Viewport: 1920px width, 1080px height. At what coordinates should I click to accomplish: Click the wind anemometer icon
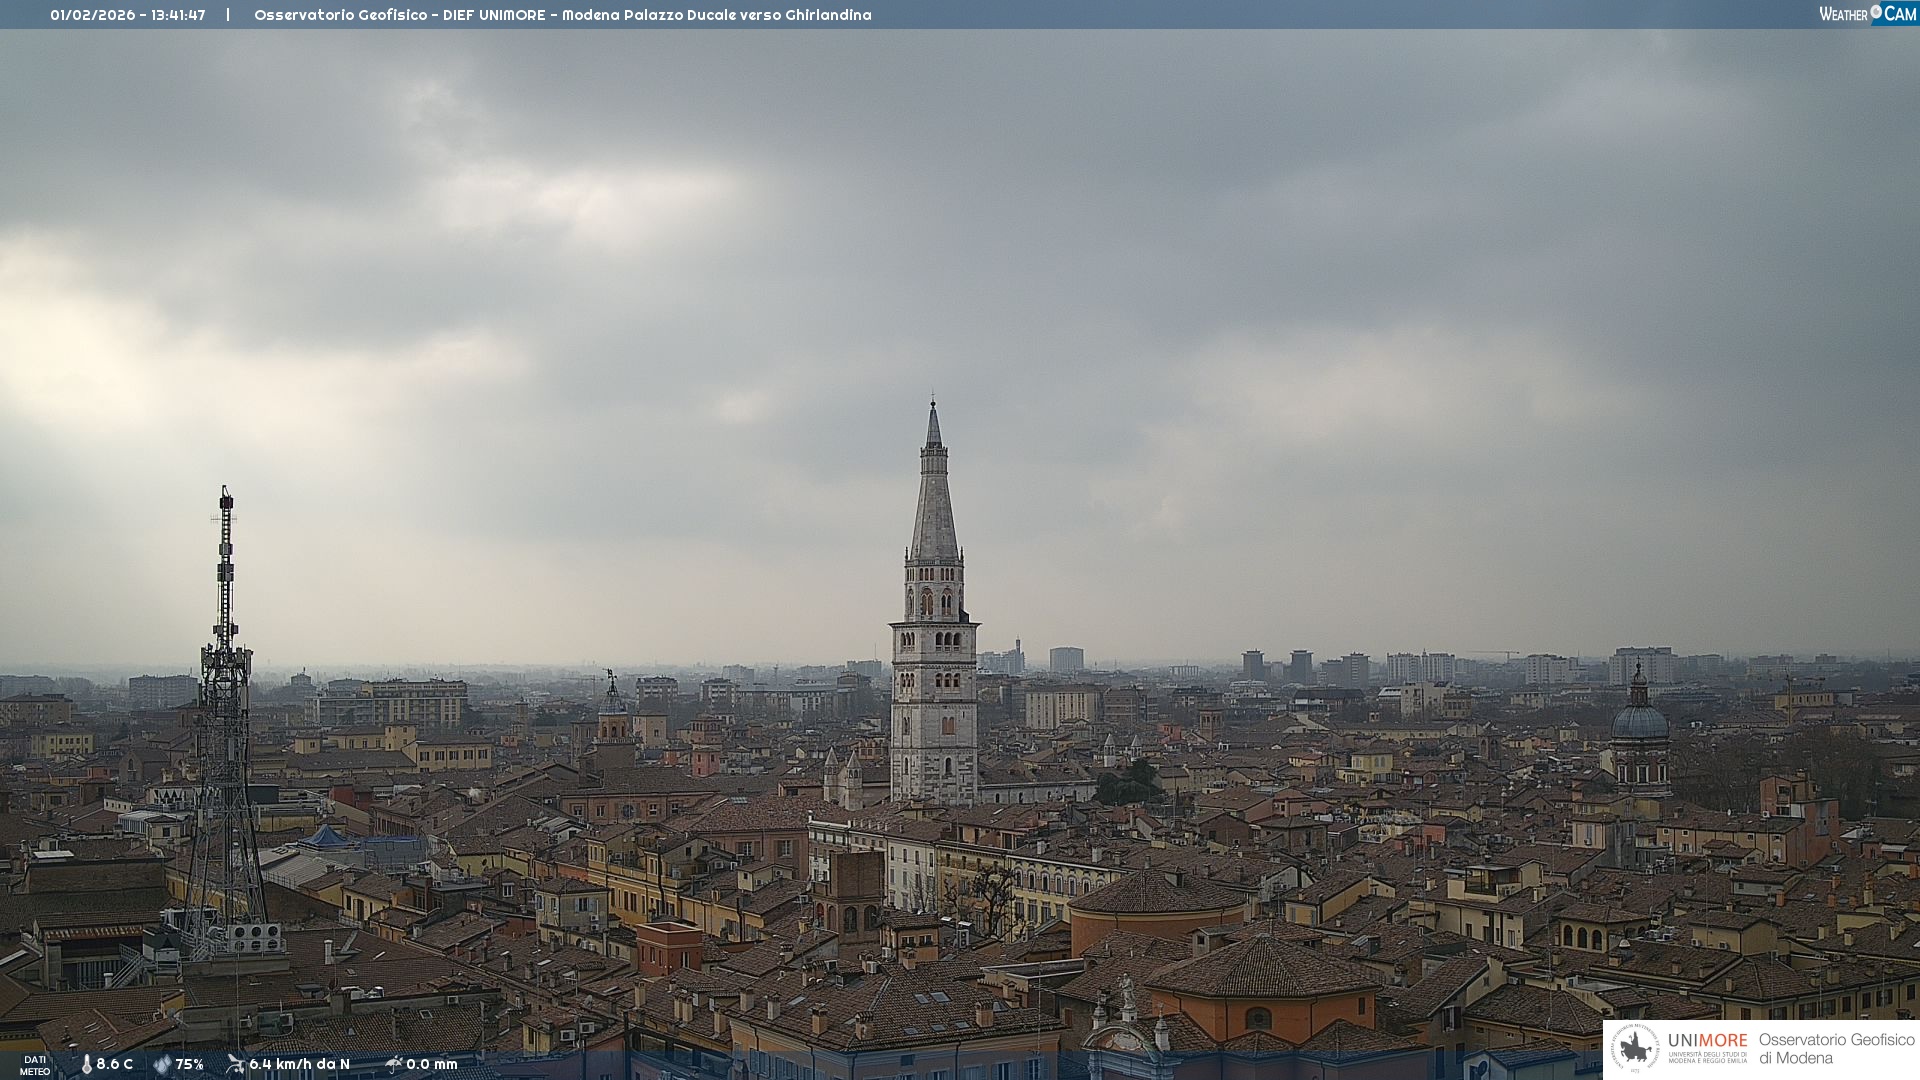(x=235, y=1064)
